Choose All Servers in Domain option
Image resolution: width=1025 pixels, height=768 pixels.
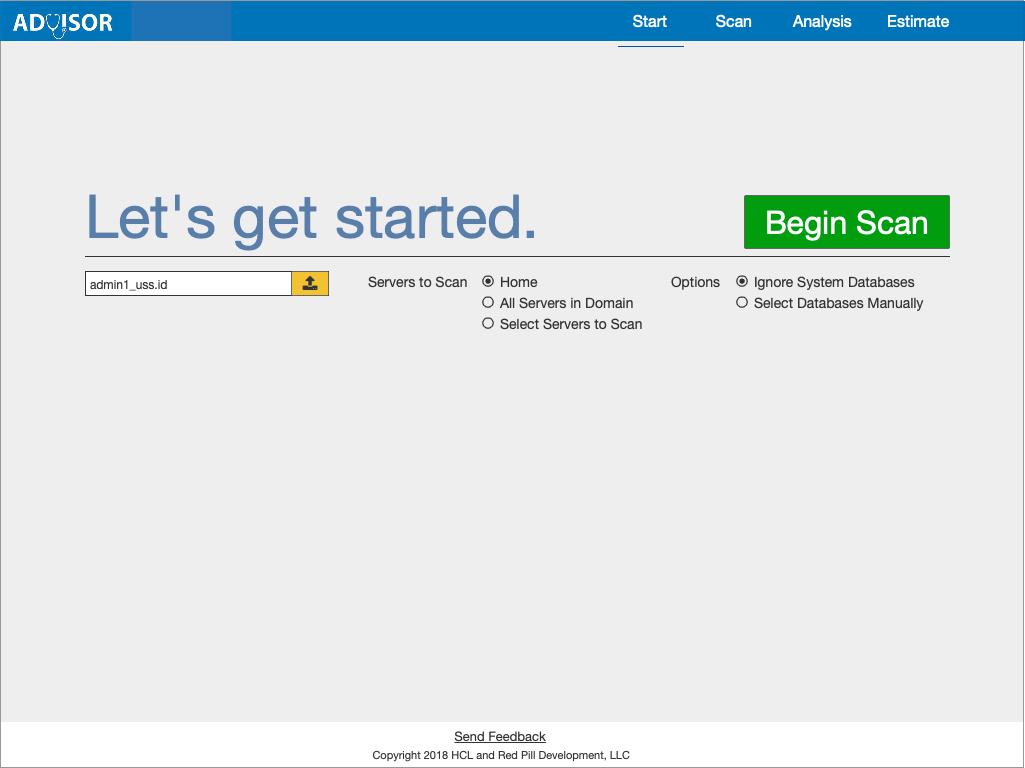pos(488,303)
